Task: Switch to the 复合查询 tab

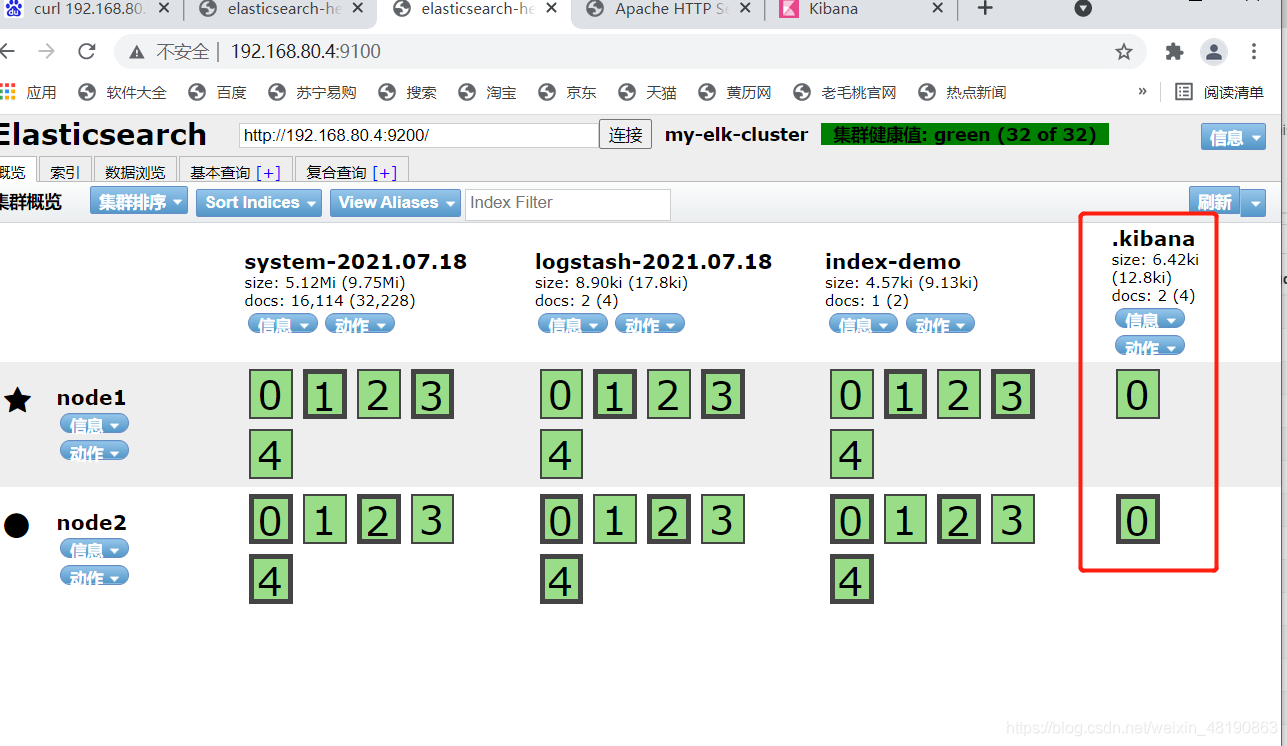Action: [352, 172]
